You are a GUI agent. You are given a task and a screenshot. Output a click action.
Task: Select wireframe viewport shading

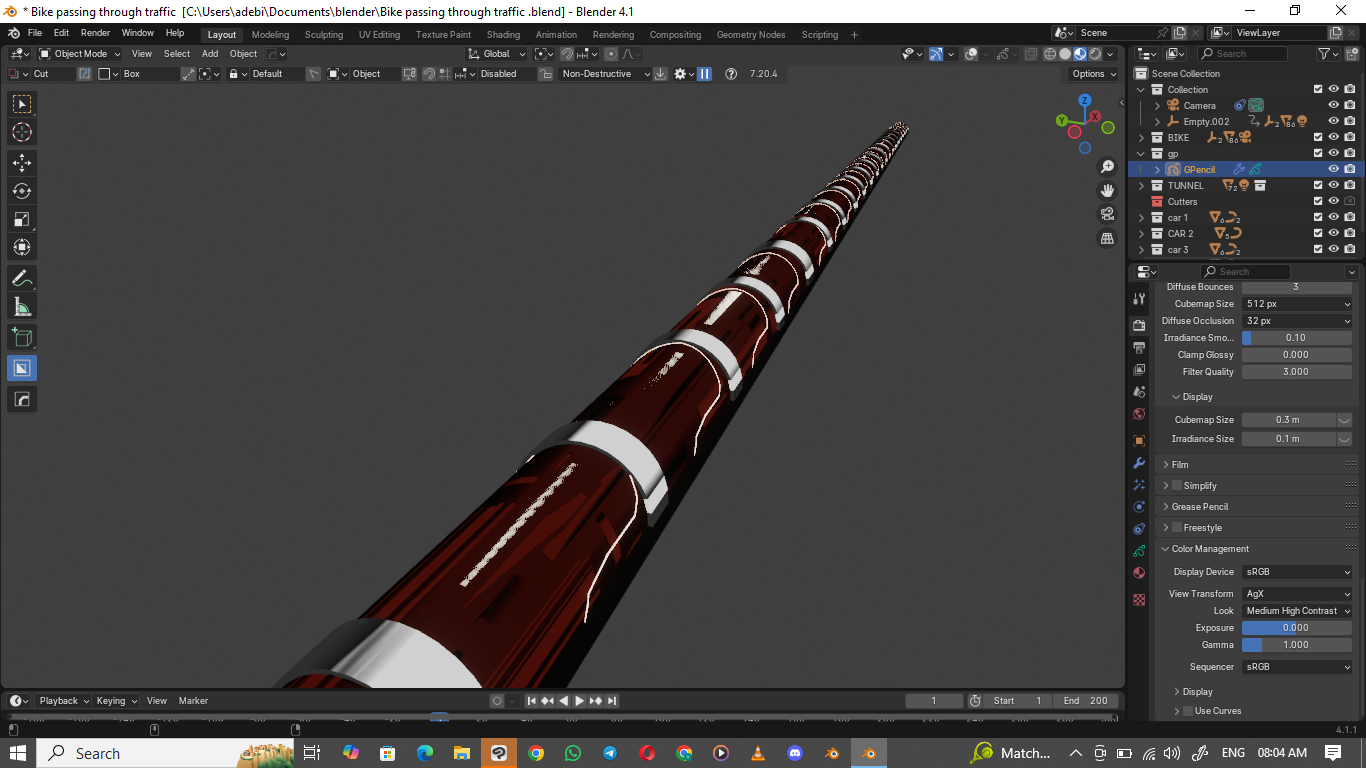pyautogui.click(x=1050, y=54)
